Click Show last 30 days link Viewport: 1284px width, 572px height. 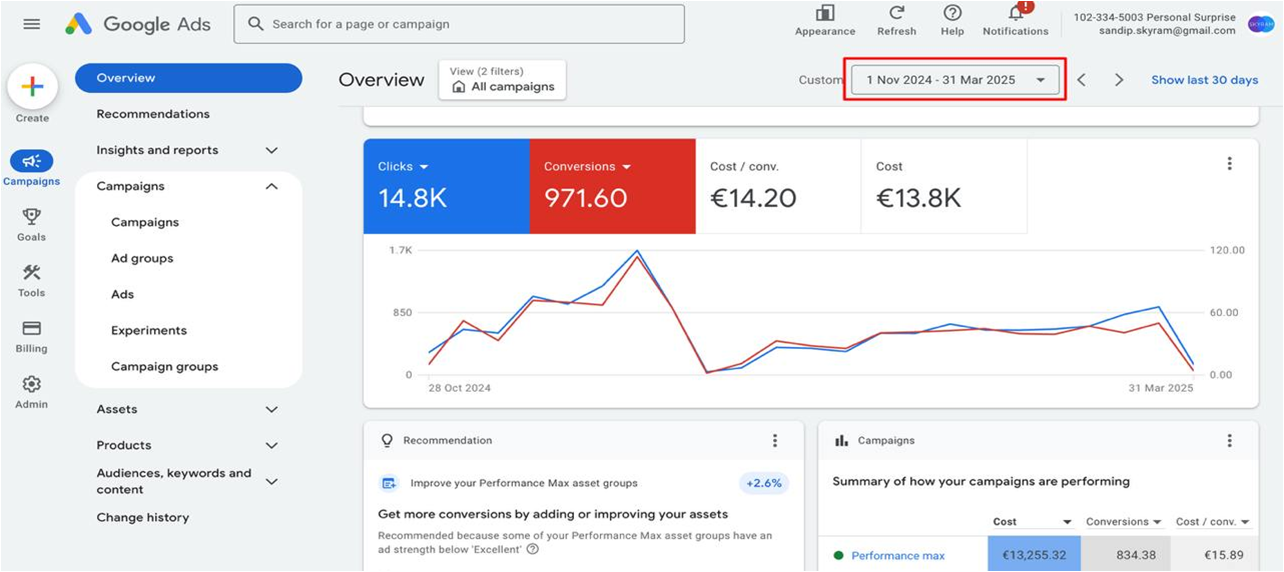(x=1204, y=80)
